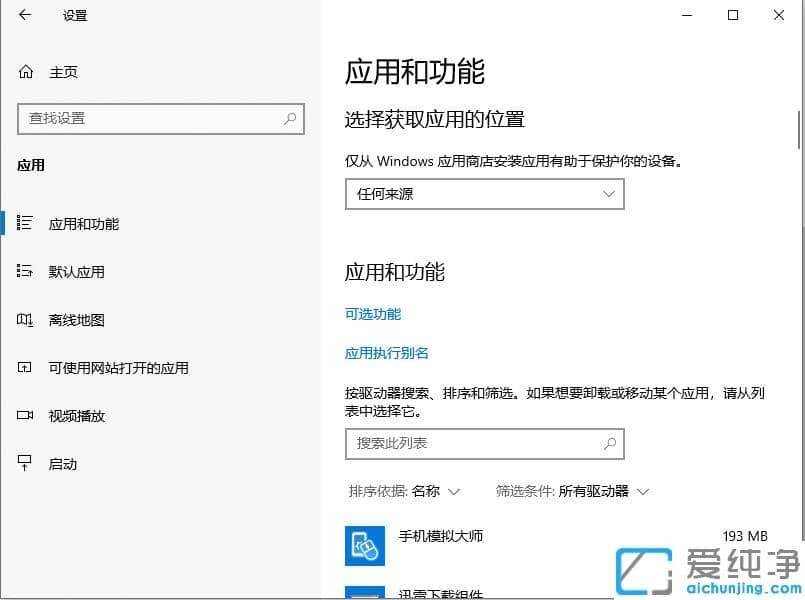Image resolution: width=805 pixels, height=600 pixels.
Task: Select the 应用 section header in sidebar
Action: click(31, 165)
